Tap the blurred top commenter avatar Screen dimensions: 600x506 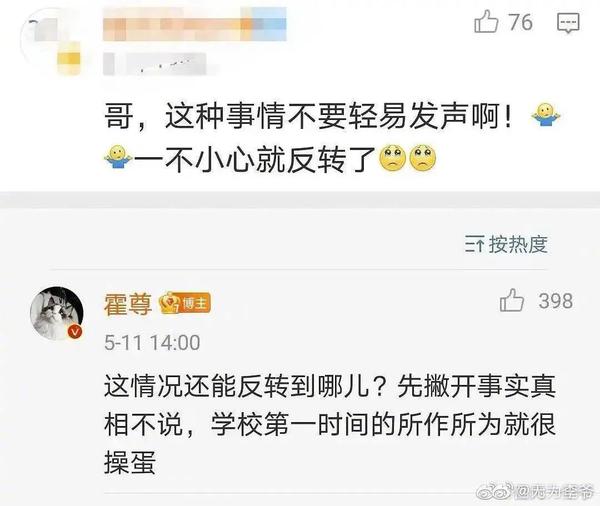(52, 42)
